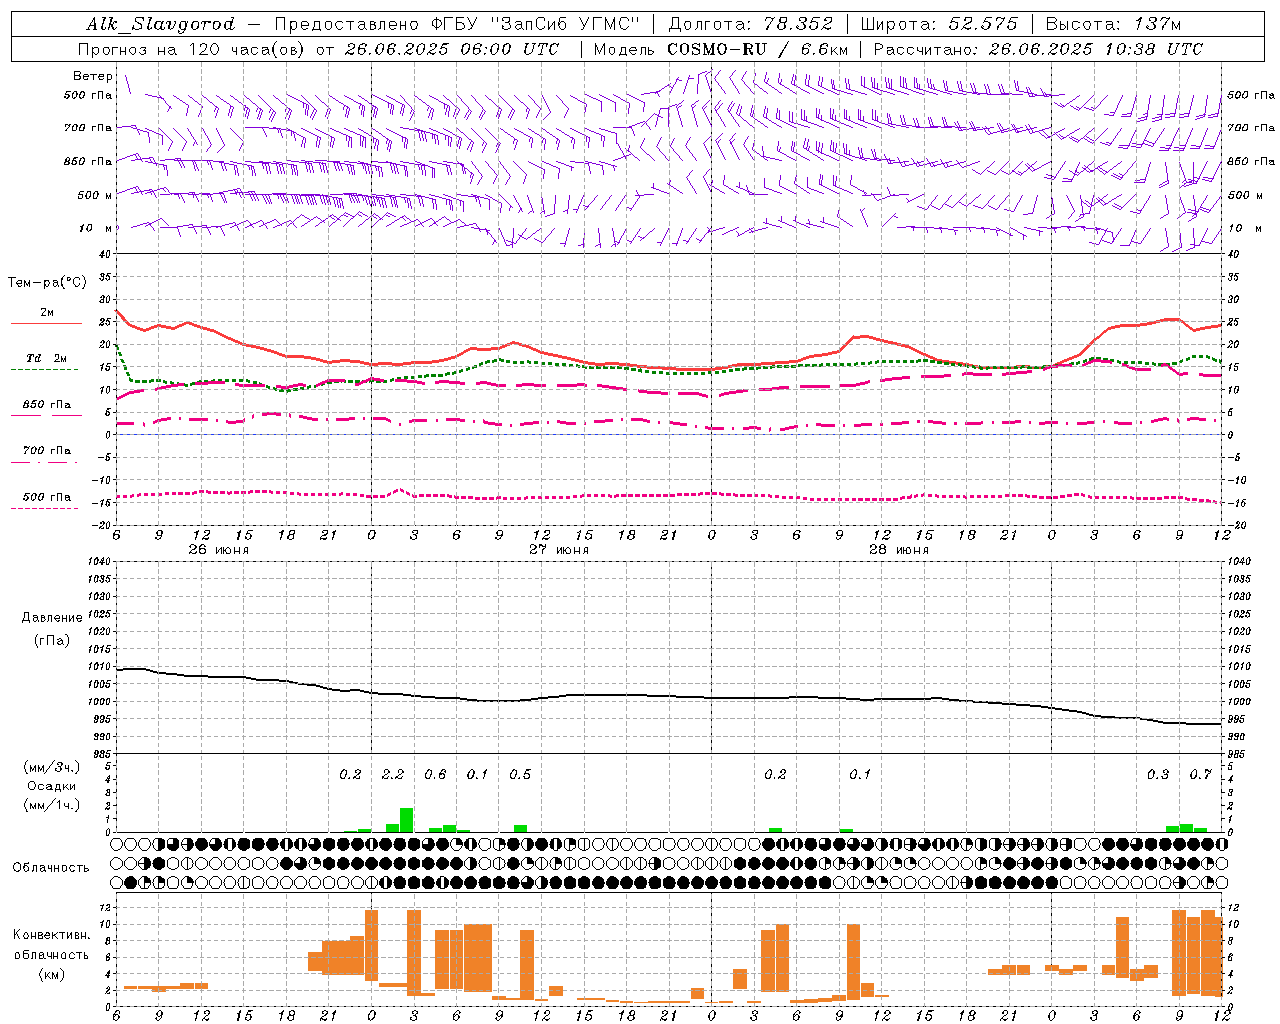Click the 0.3 precipitation total value

tap(1158, 775)
